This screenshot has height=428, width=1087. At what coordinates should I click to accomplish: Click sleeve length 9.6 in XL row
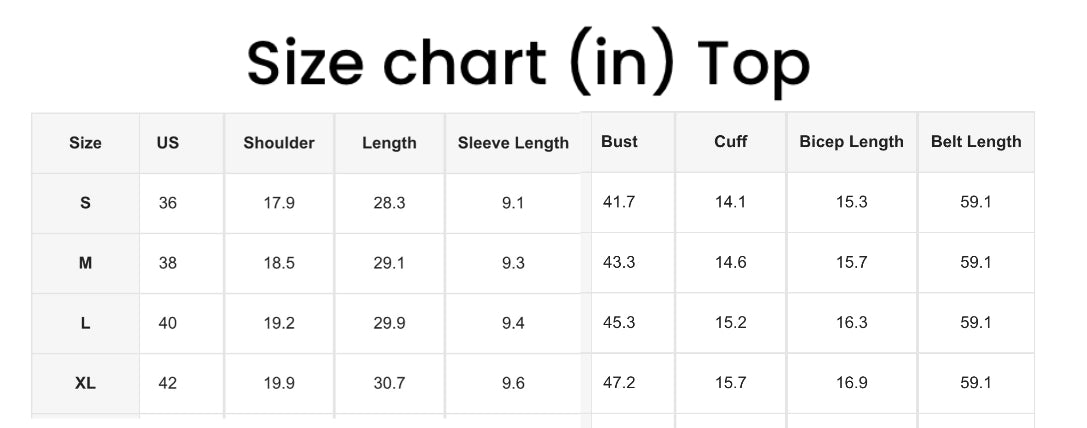click(513, 383)
